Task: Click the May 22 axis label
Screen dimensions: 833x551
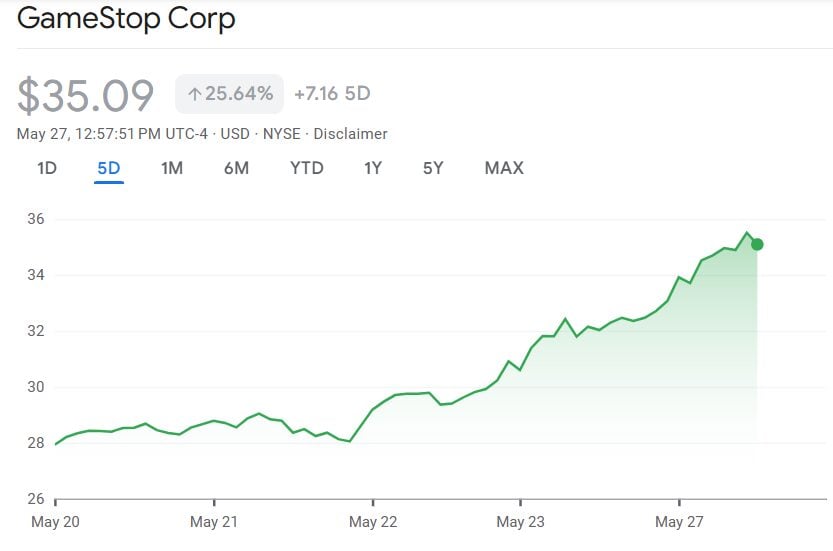Action: tap(373, 522)
